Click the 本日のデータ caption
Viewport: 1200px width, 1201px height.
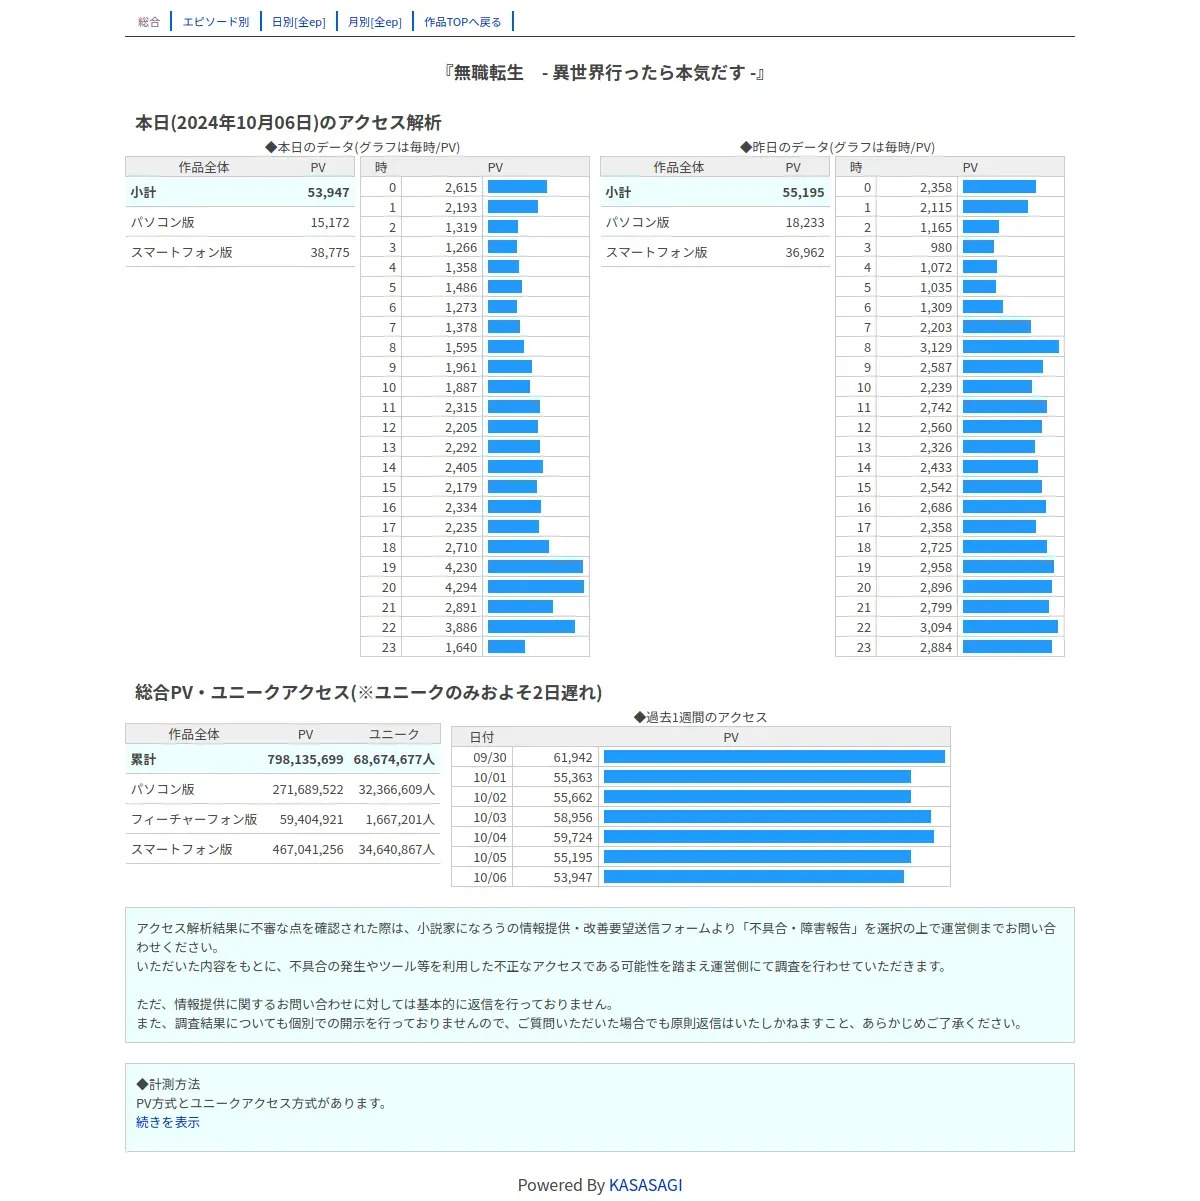point(362,148)
